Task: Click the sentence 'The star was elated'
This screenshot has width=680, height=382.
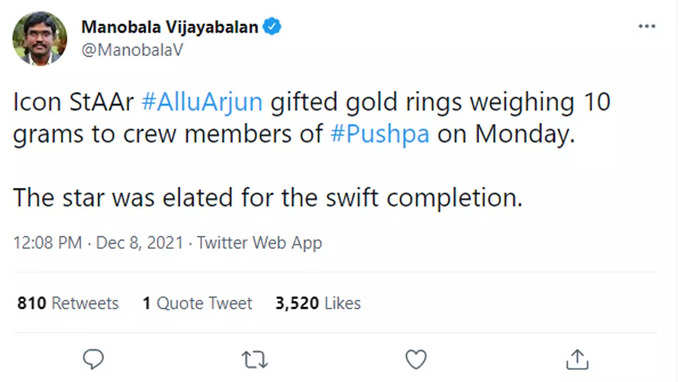Action: point(123,198)
